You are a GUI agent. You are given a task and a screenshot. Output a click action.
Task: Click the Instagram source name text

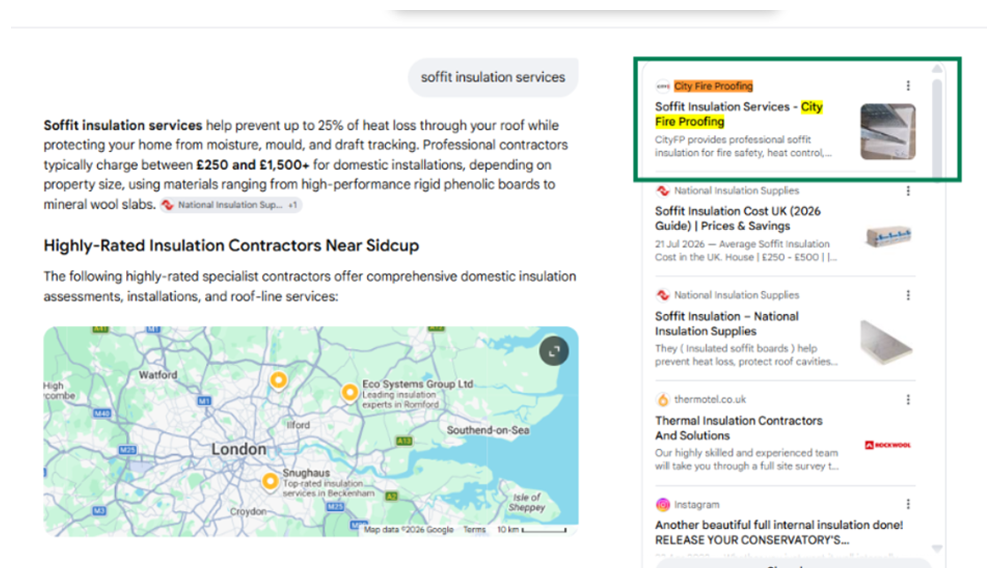pos(696,504)
